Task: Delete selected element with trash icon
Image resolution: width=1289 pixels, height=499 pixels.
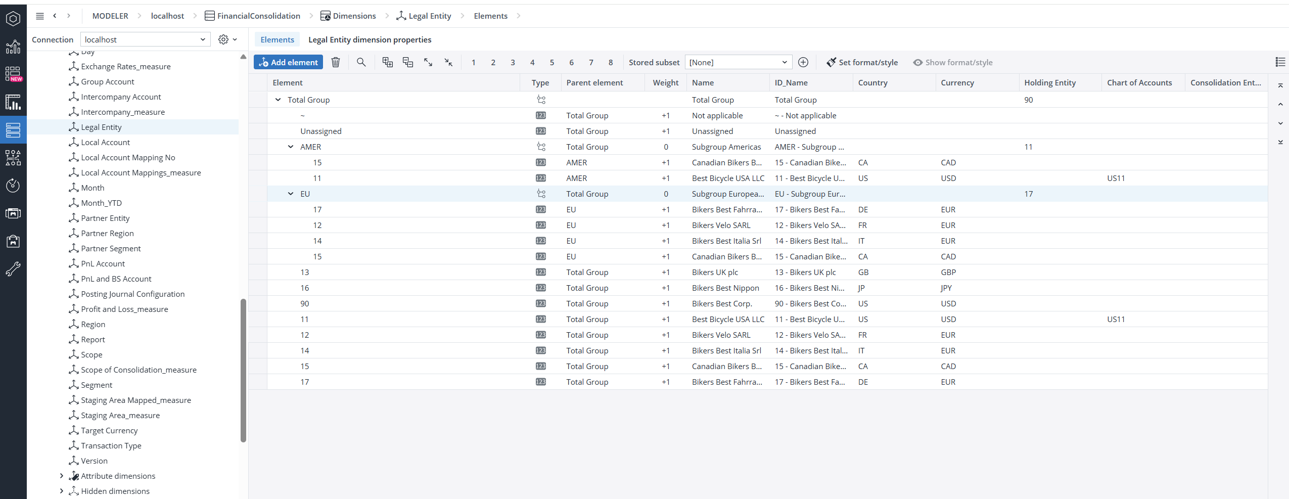Action: [x=336, y=62]
